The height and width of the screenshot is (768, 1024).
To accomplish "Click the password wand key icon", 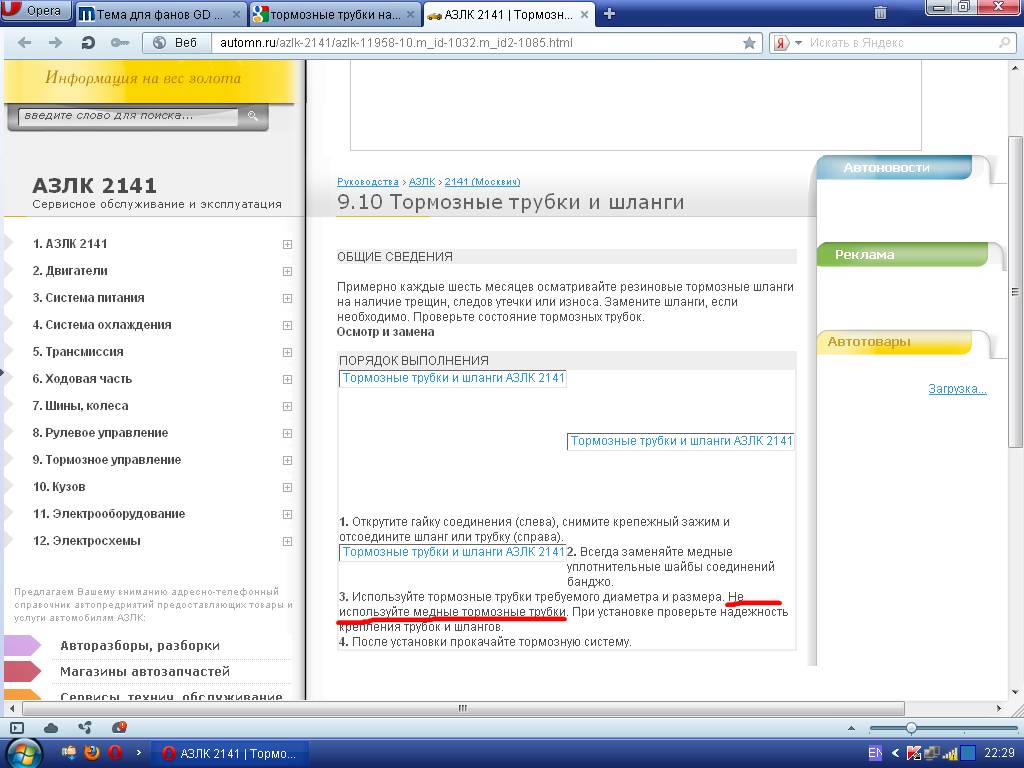I will point(120,43).
